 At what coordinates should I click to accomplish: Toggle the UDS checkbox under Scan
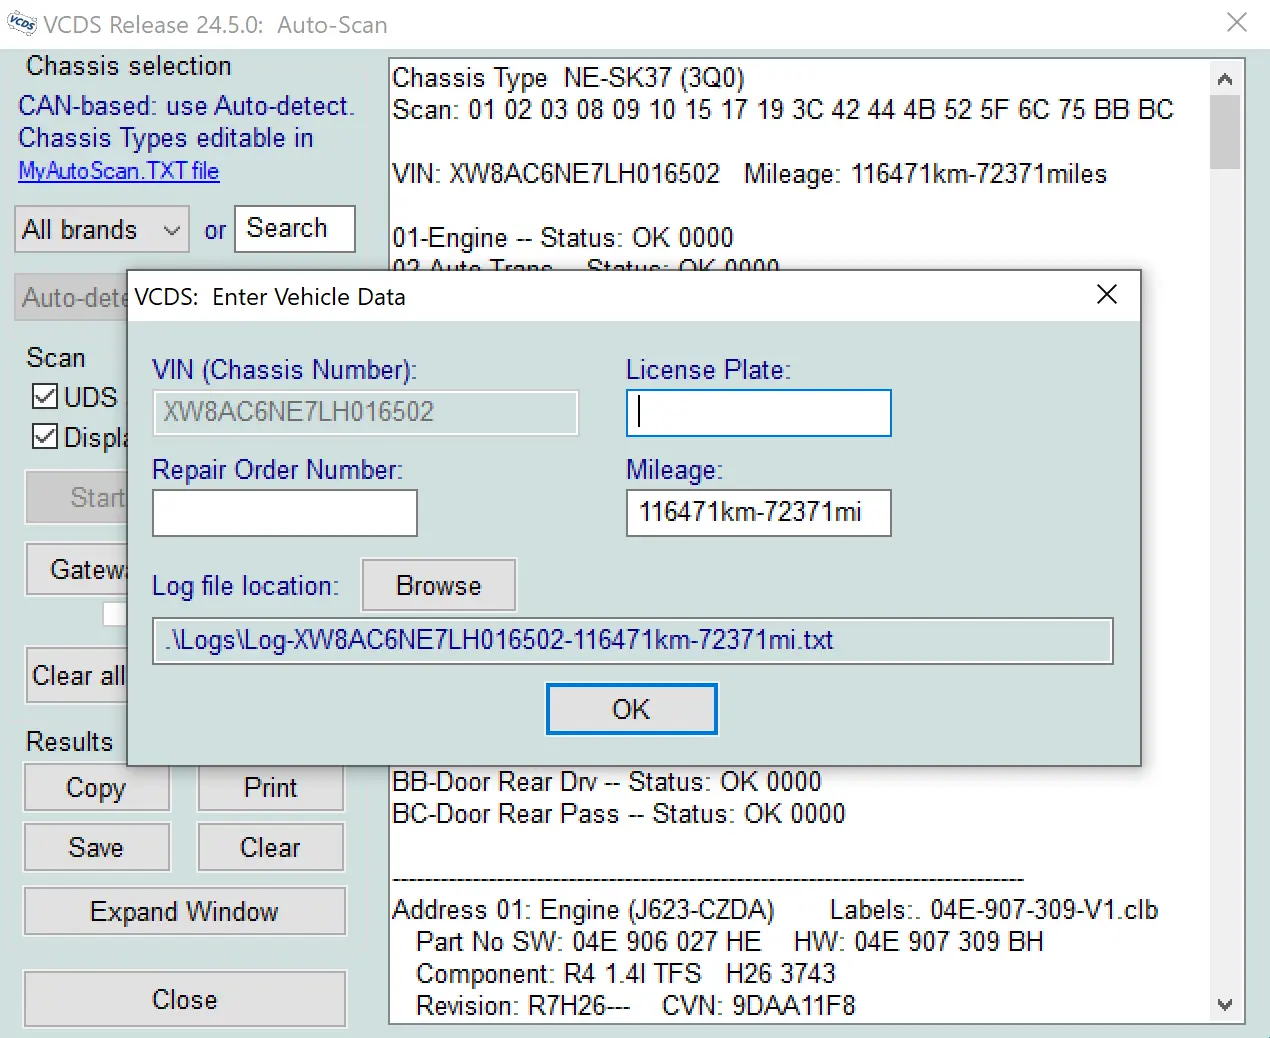pyautogui.click(x=45, y=397)
